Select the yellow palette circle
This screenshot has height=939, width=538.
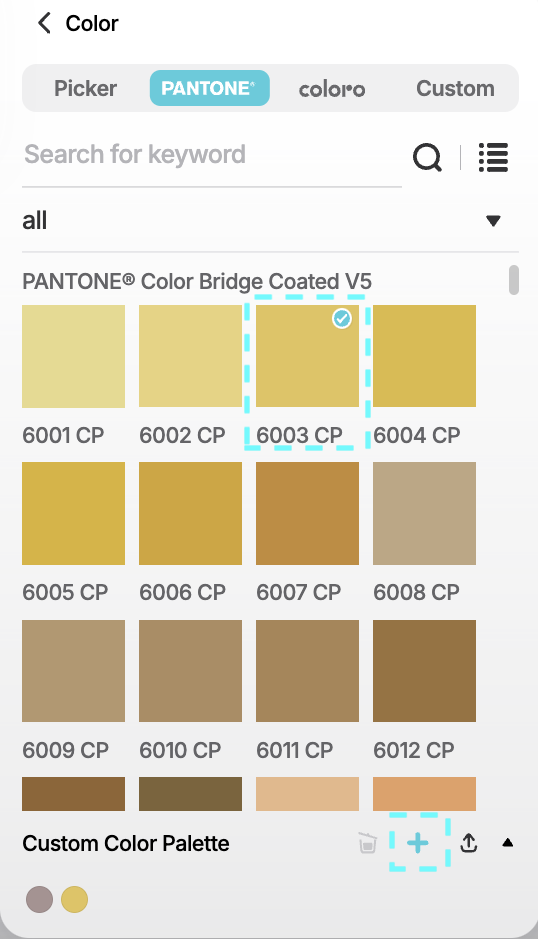[75, 899]
